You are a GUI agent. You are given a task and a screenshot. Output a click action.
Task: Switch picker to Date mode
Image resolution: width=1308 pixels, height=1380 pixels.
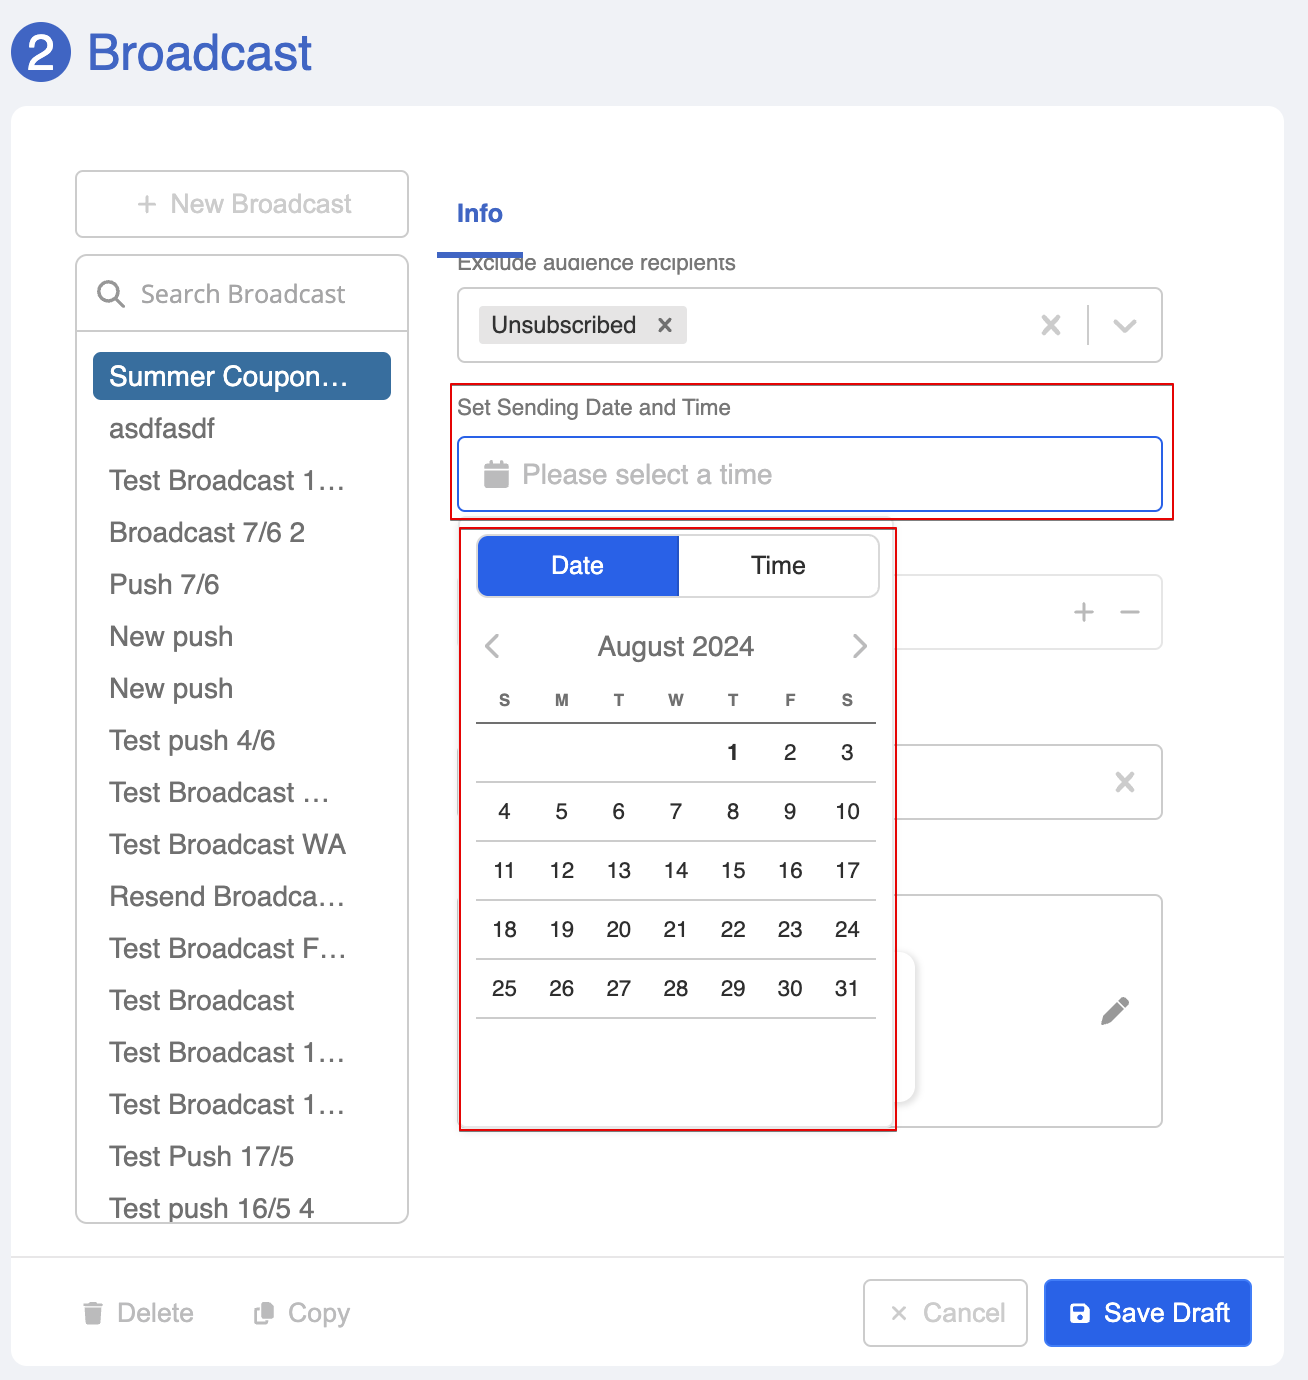coord(578,566)
